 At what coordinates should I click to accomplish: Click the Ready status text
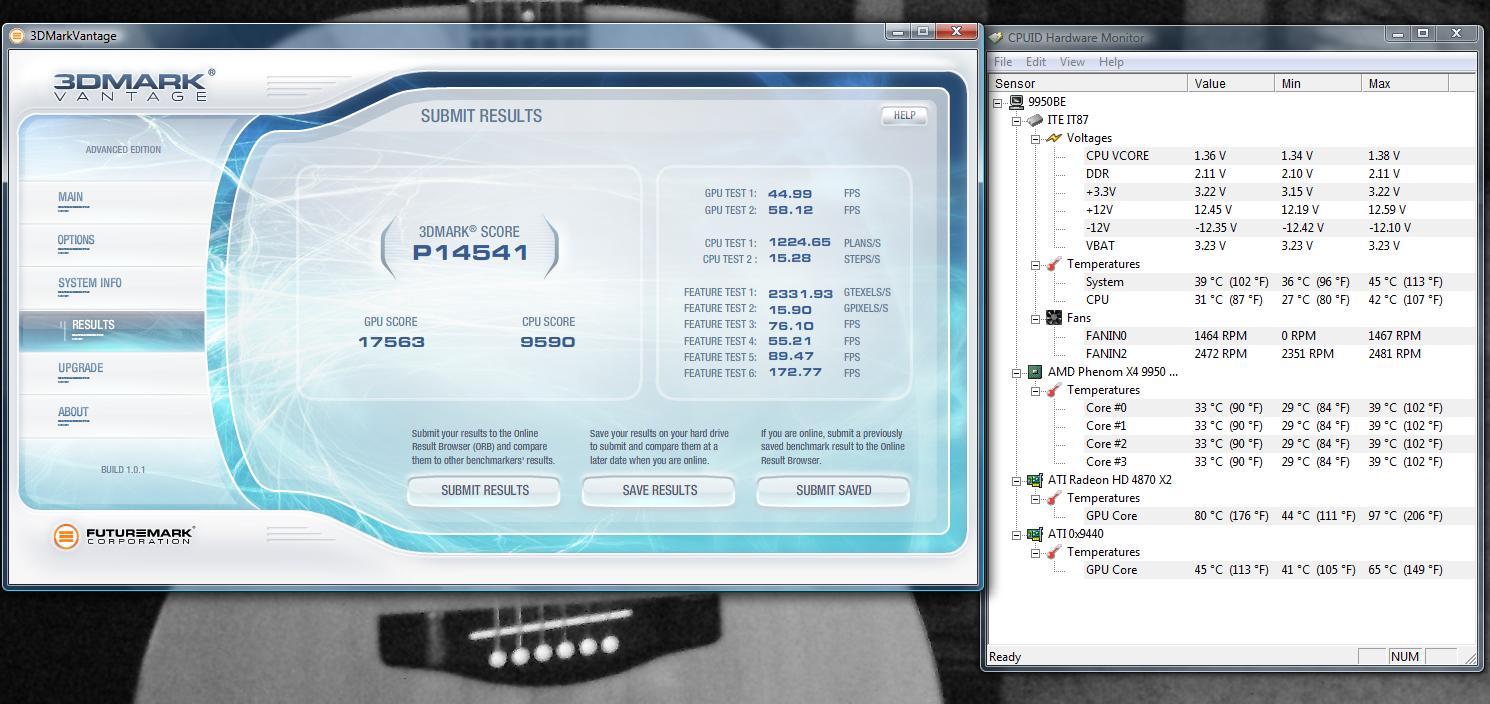(x=1005, y=657)
